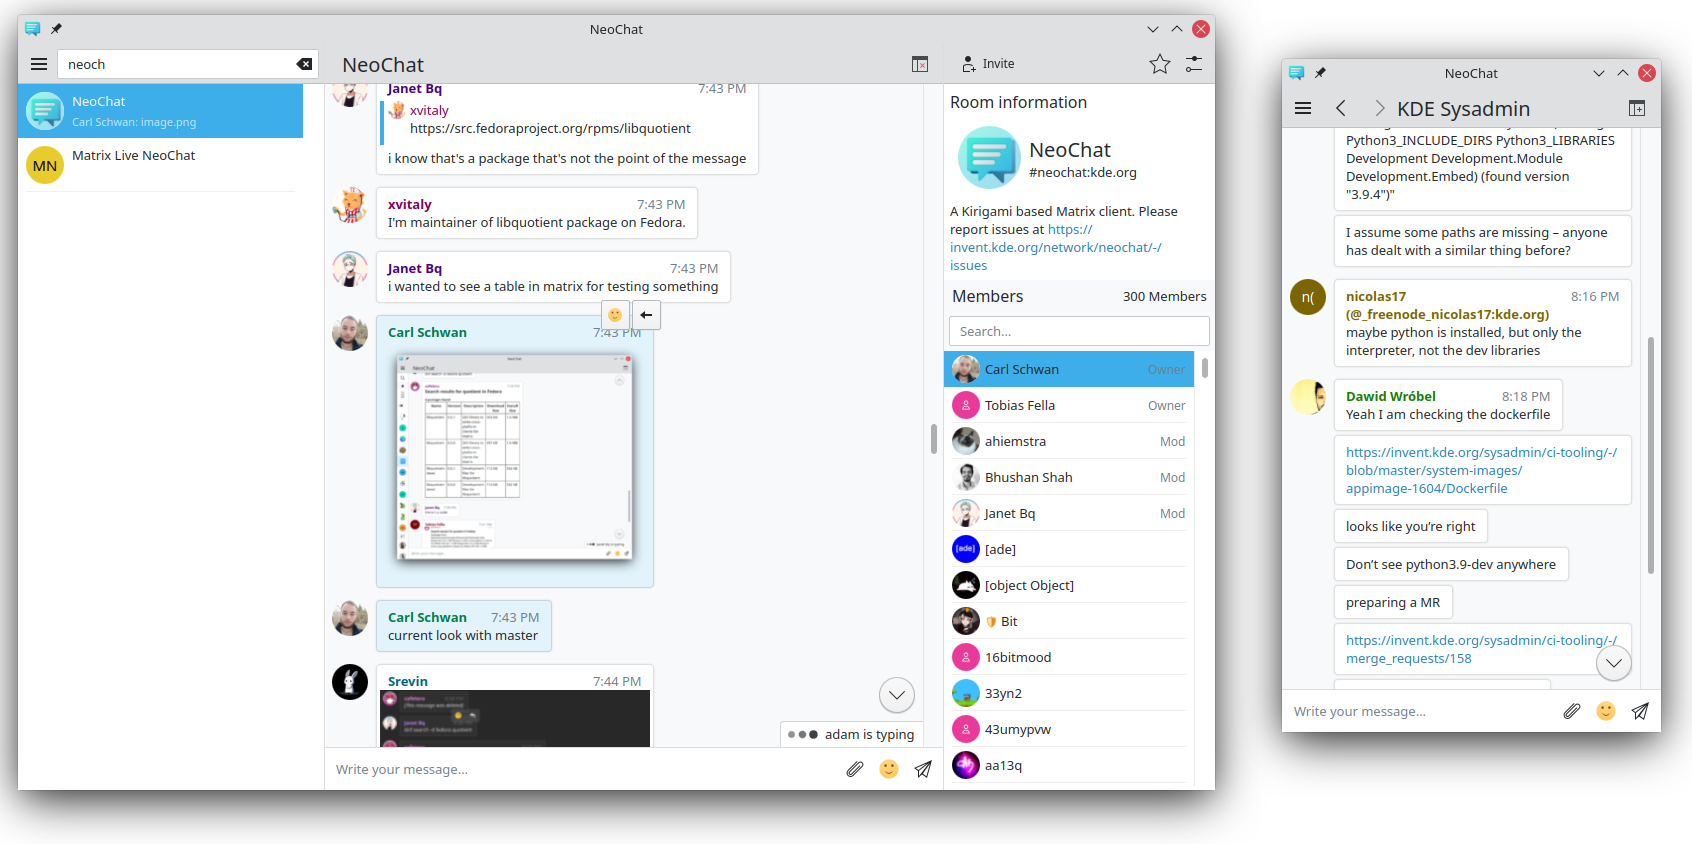Image resolution: width=1692 pixels, height=844 pixels.
Task: Select [object Object] in member list
Action: pyautogui.click(x=1069, y=585)
